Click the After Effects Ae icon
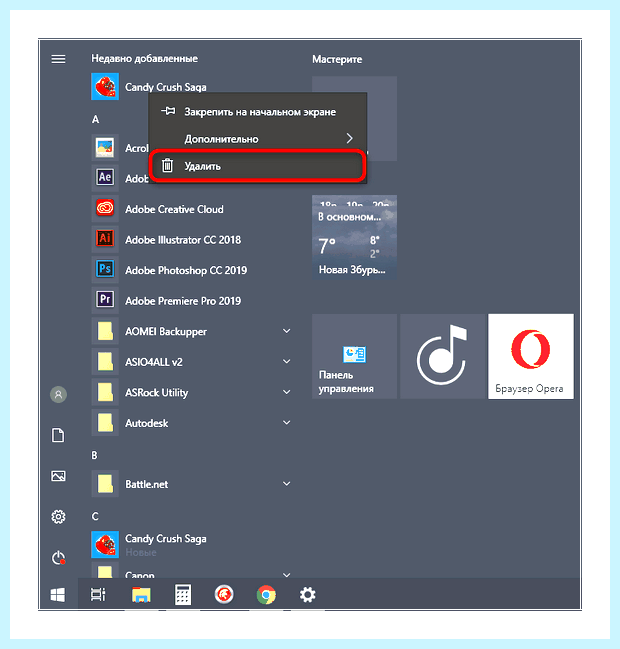The height and width of the screenshot is (649, 620). (105, 178)
